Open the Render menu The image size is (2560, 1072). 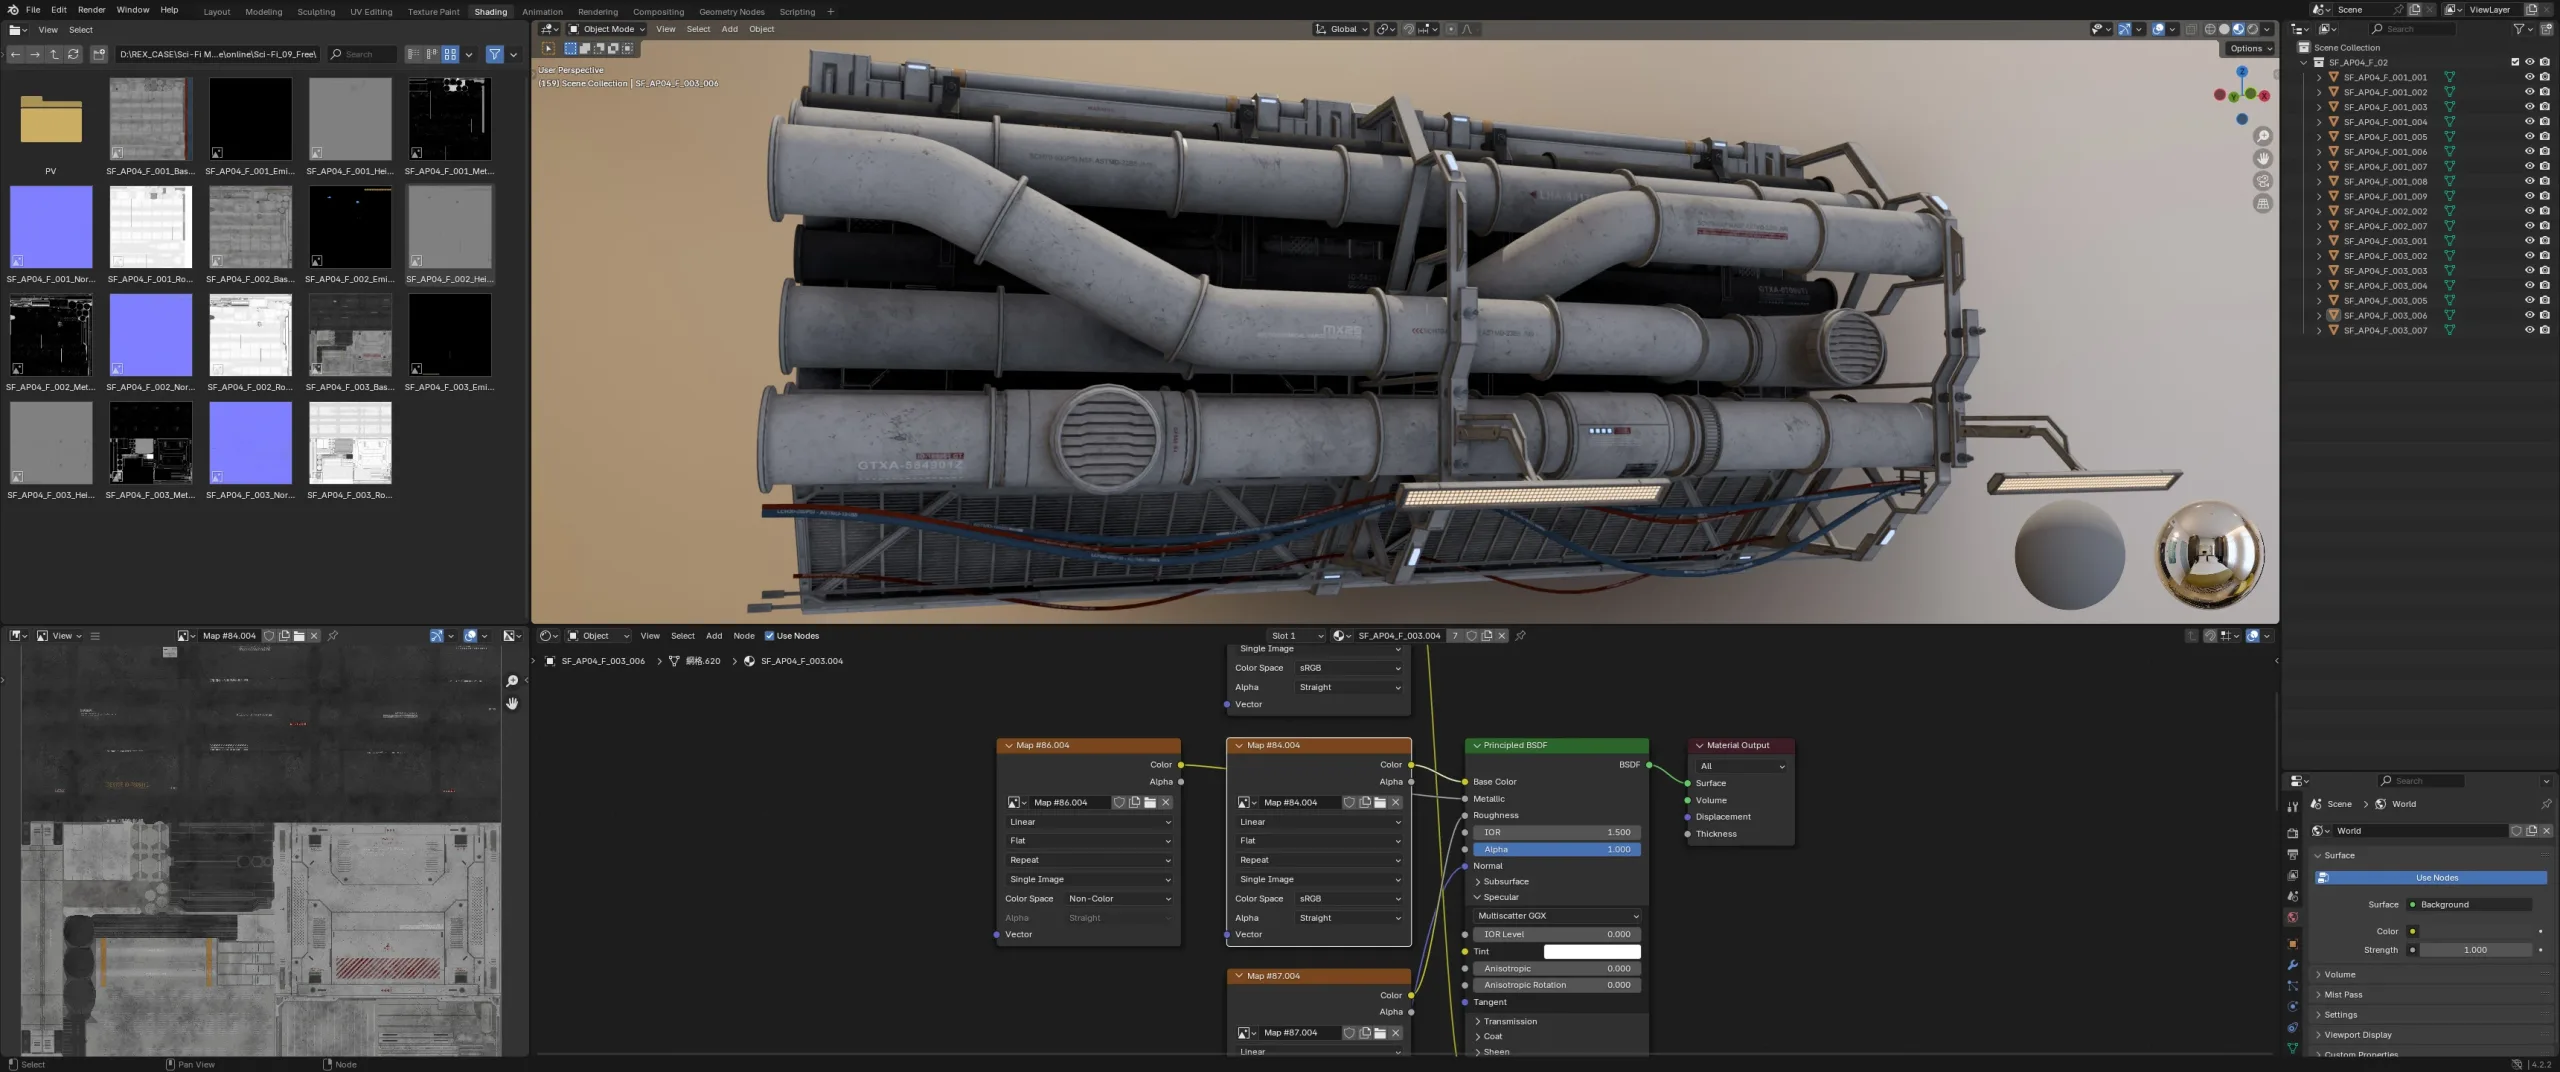[91, 10]
